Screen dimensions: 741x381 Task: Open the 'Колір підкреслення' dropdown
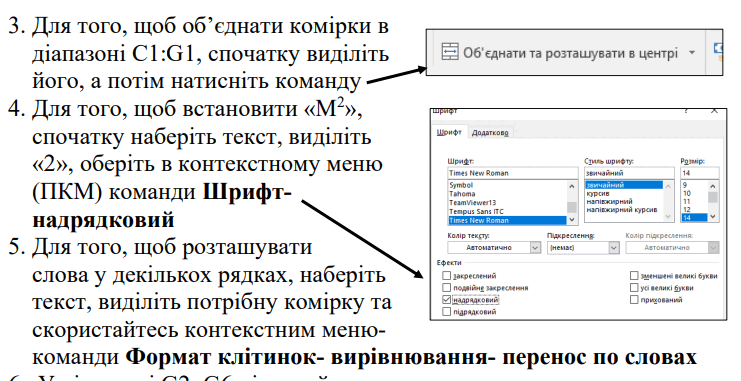714,247
